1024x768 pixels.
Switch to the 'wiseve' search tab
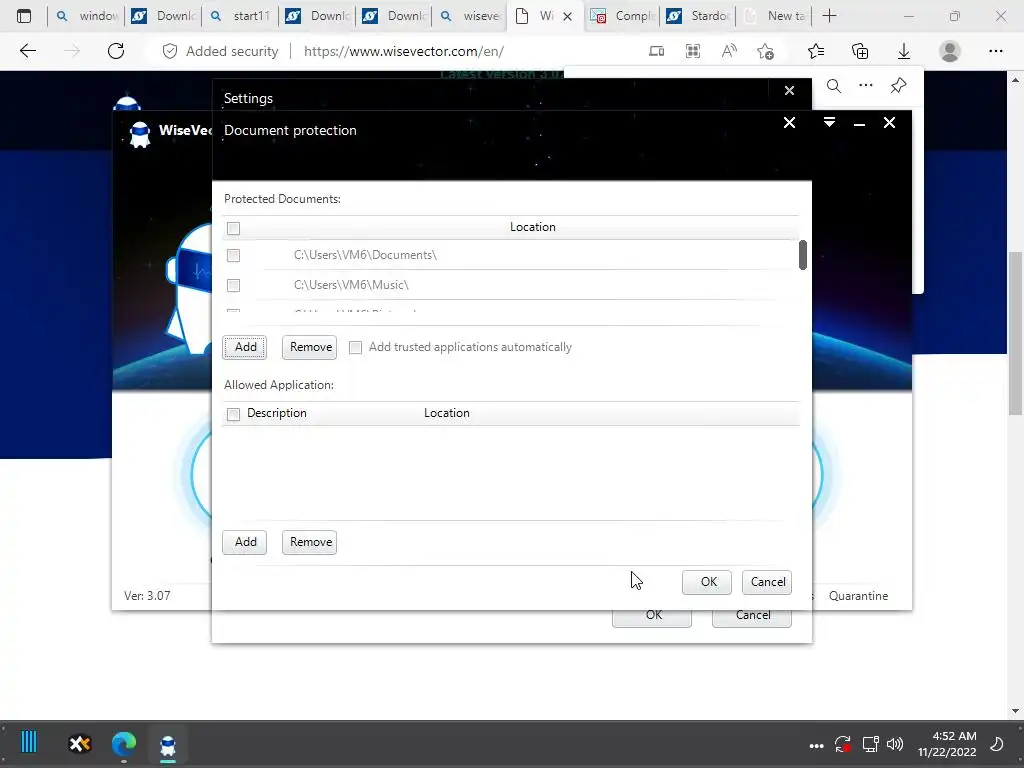(x=471, y=16)
